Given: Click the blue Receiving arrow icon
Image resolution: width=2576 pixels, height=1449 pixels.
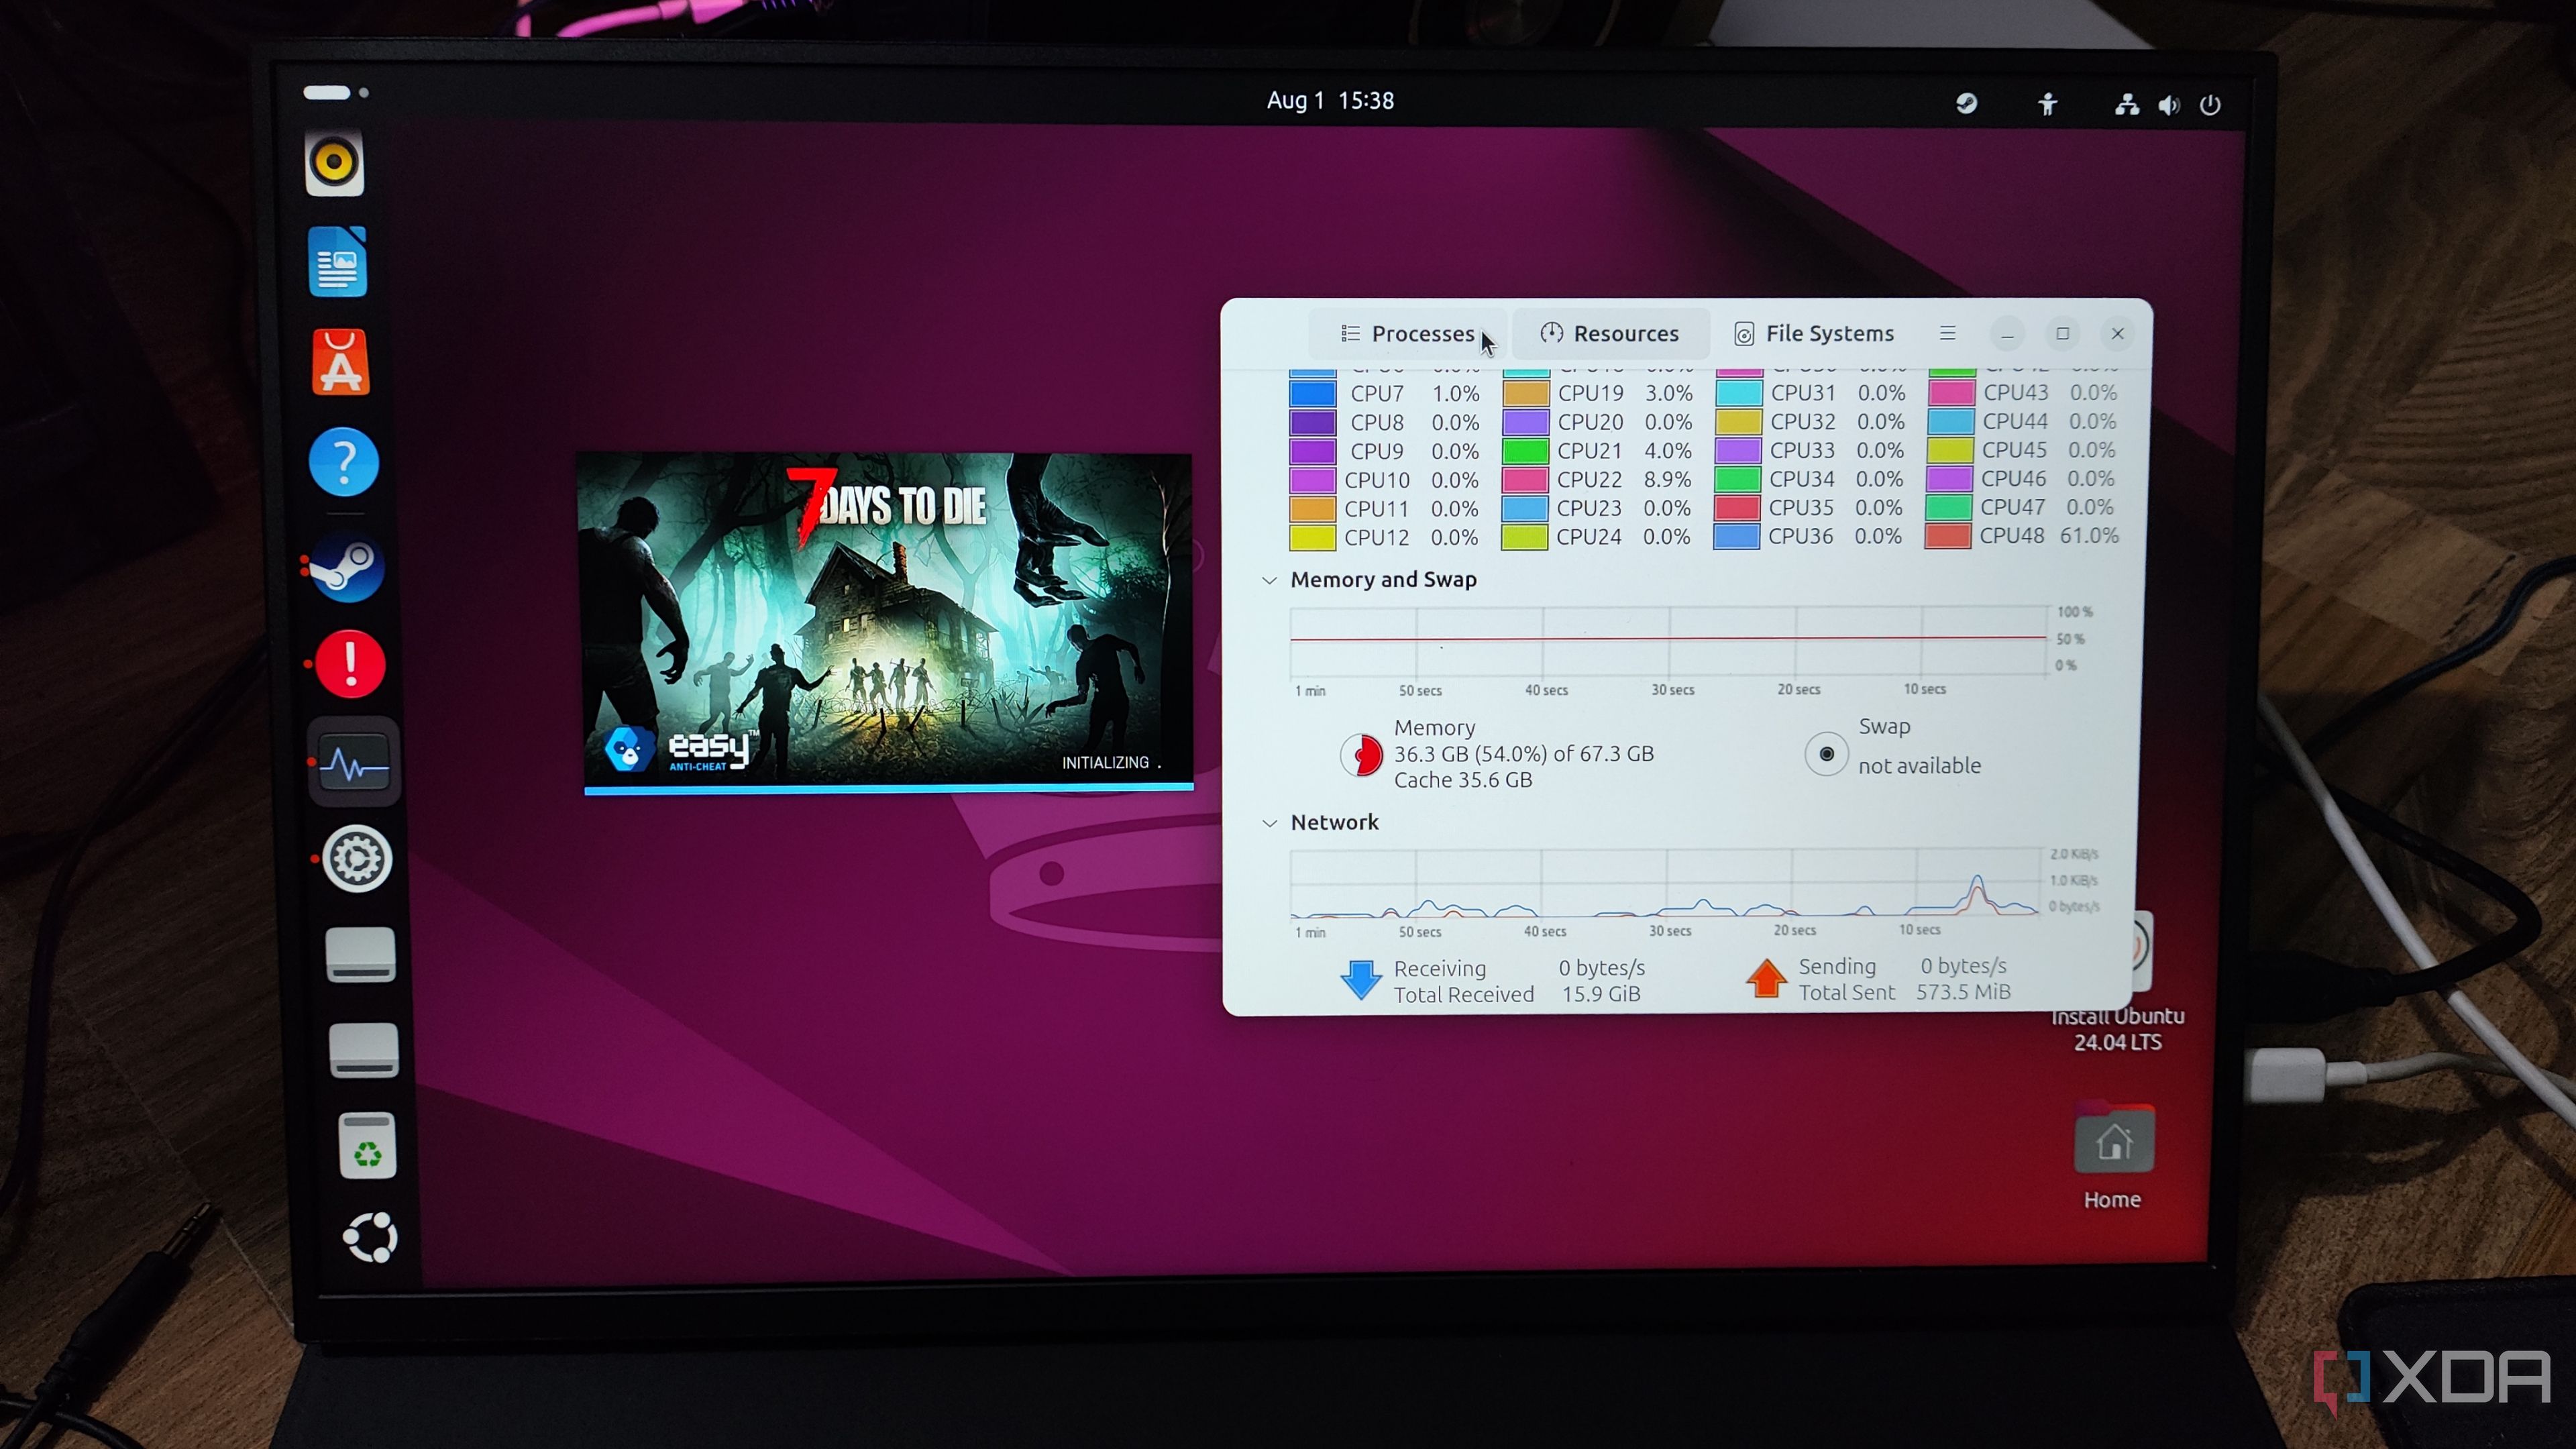Looking at the screenshot, I should (1361, 980).
